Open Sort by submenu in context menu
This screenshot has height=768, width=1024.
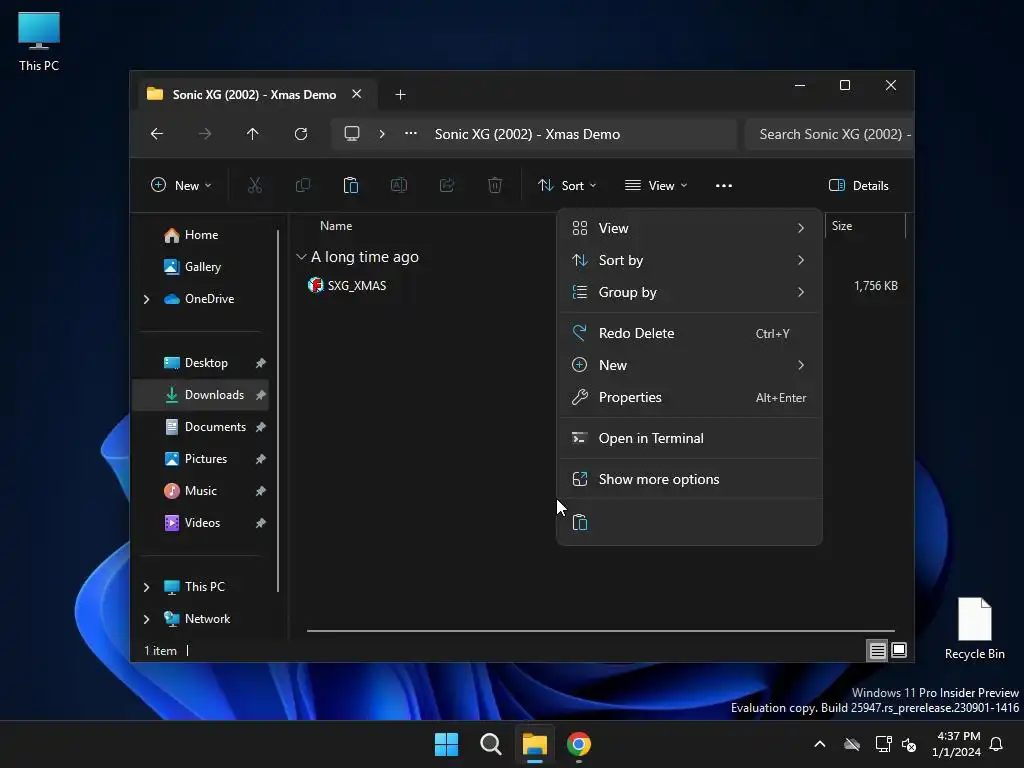point(689,260)
